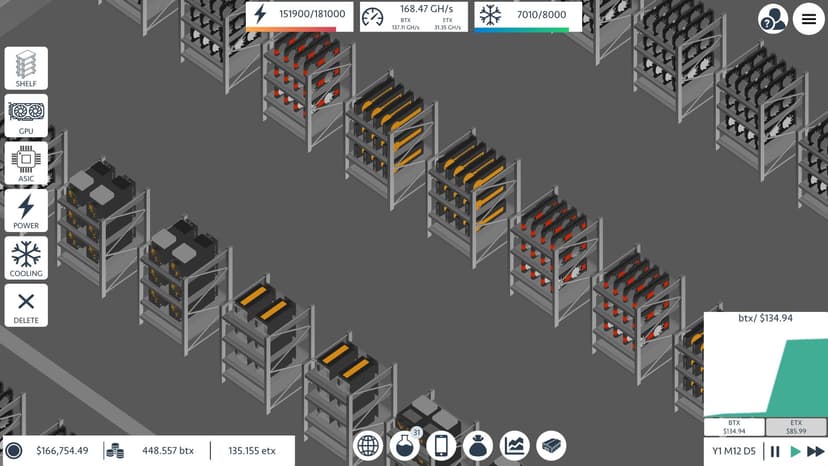Fast-forward the game speed
The width and height of the screenshot is (828, 466).
tap(816, 452)
